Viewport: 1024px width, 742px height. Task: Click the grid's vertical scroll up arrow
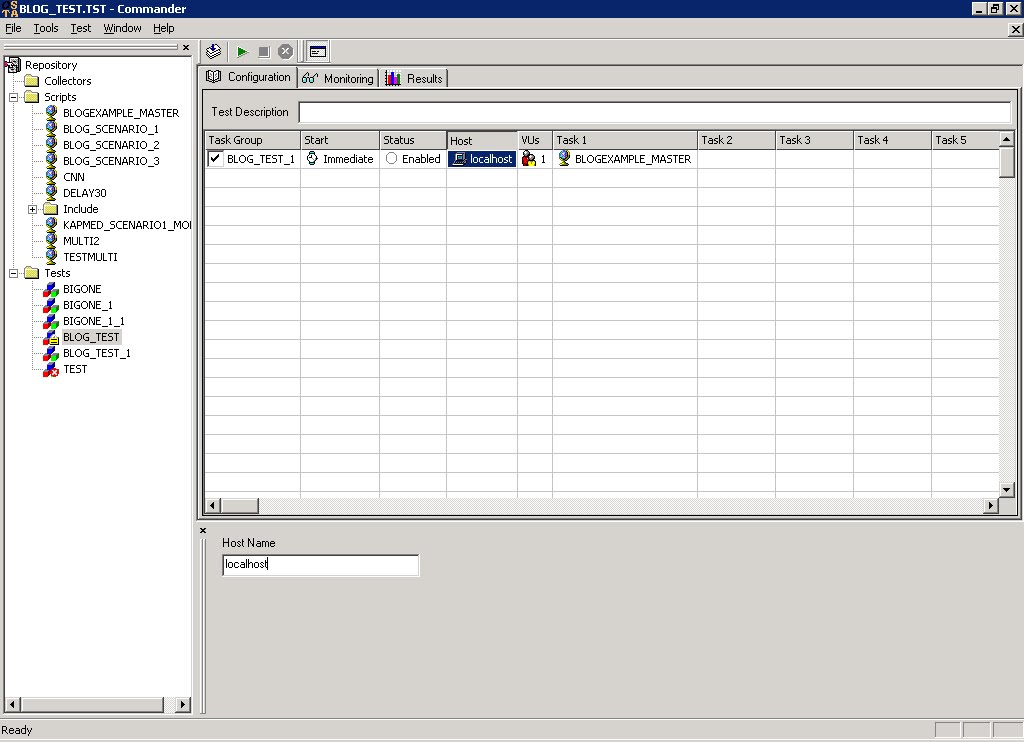point(1006,138)
